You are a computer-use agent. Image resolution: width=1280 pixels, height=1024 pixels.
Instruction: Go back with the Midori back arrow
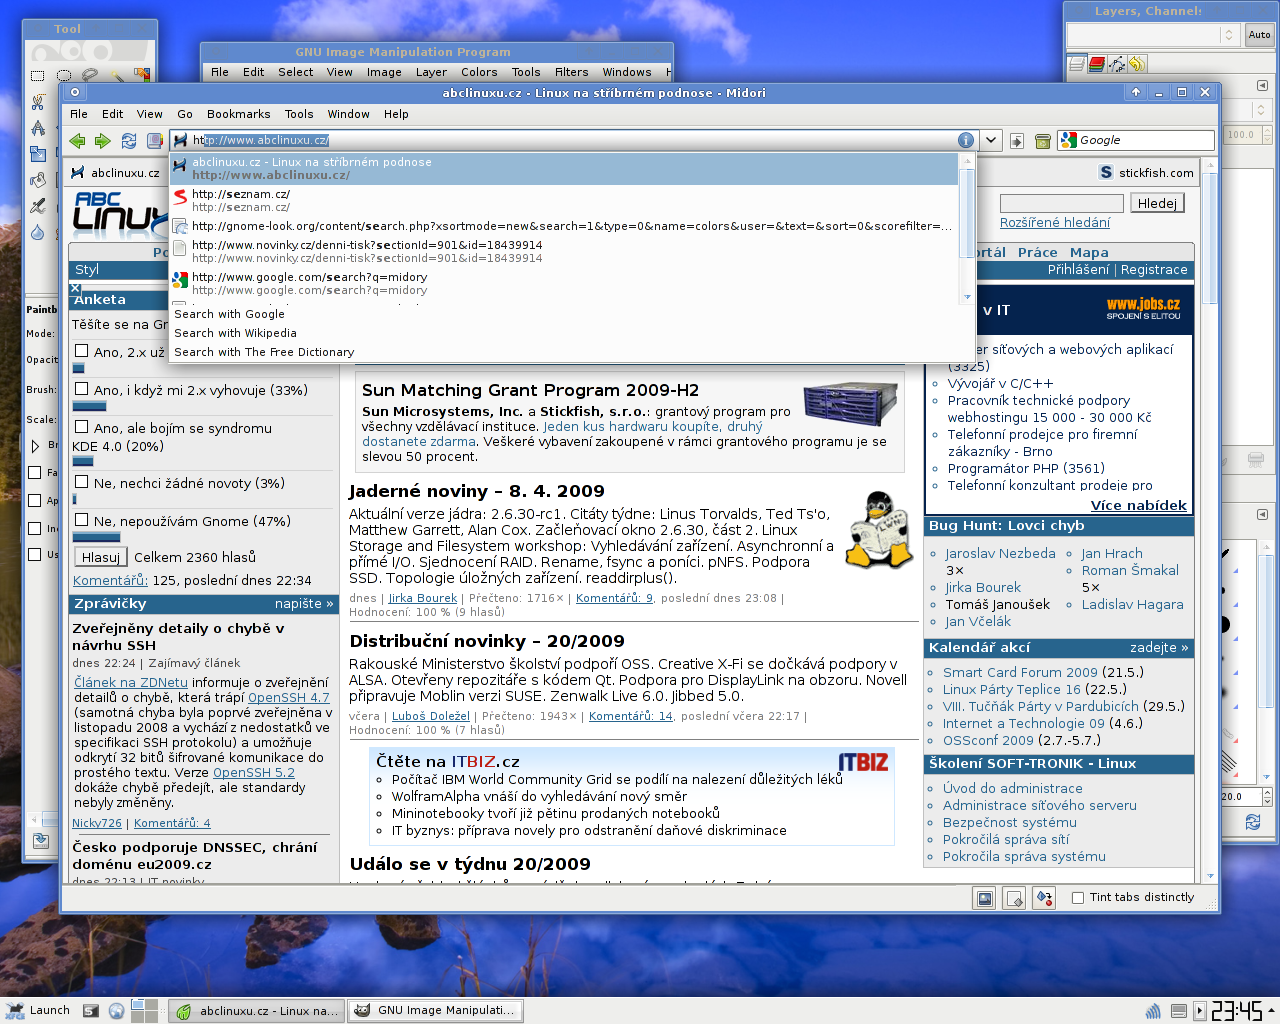[x=78, y=141]
